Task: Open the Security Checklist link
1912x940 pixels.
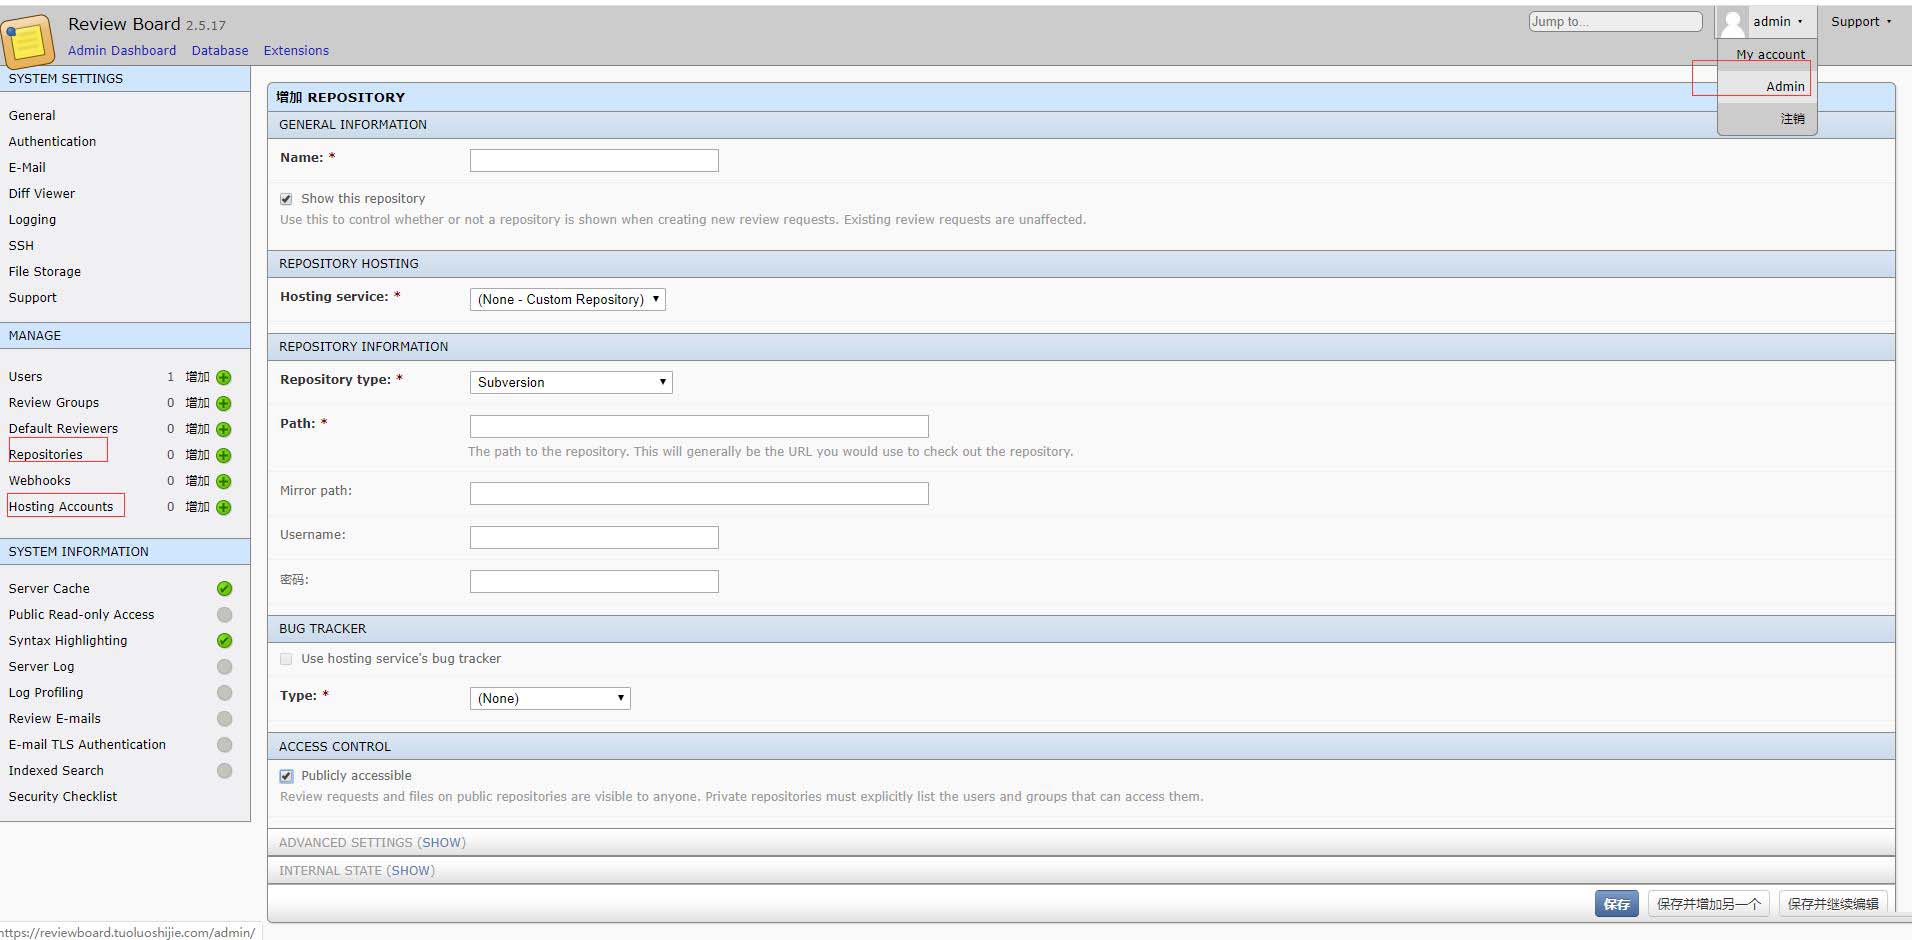Action: coord(63,797)
